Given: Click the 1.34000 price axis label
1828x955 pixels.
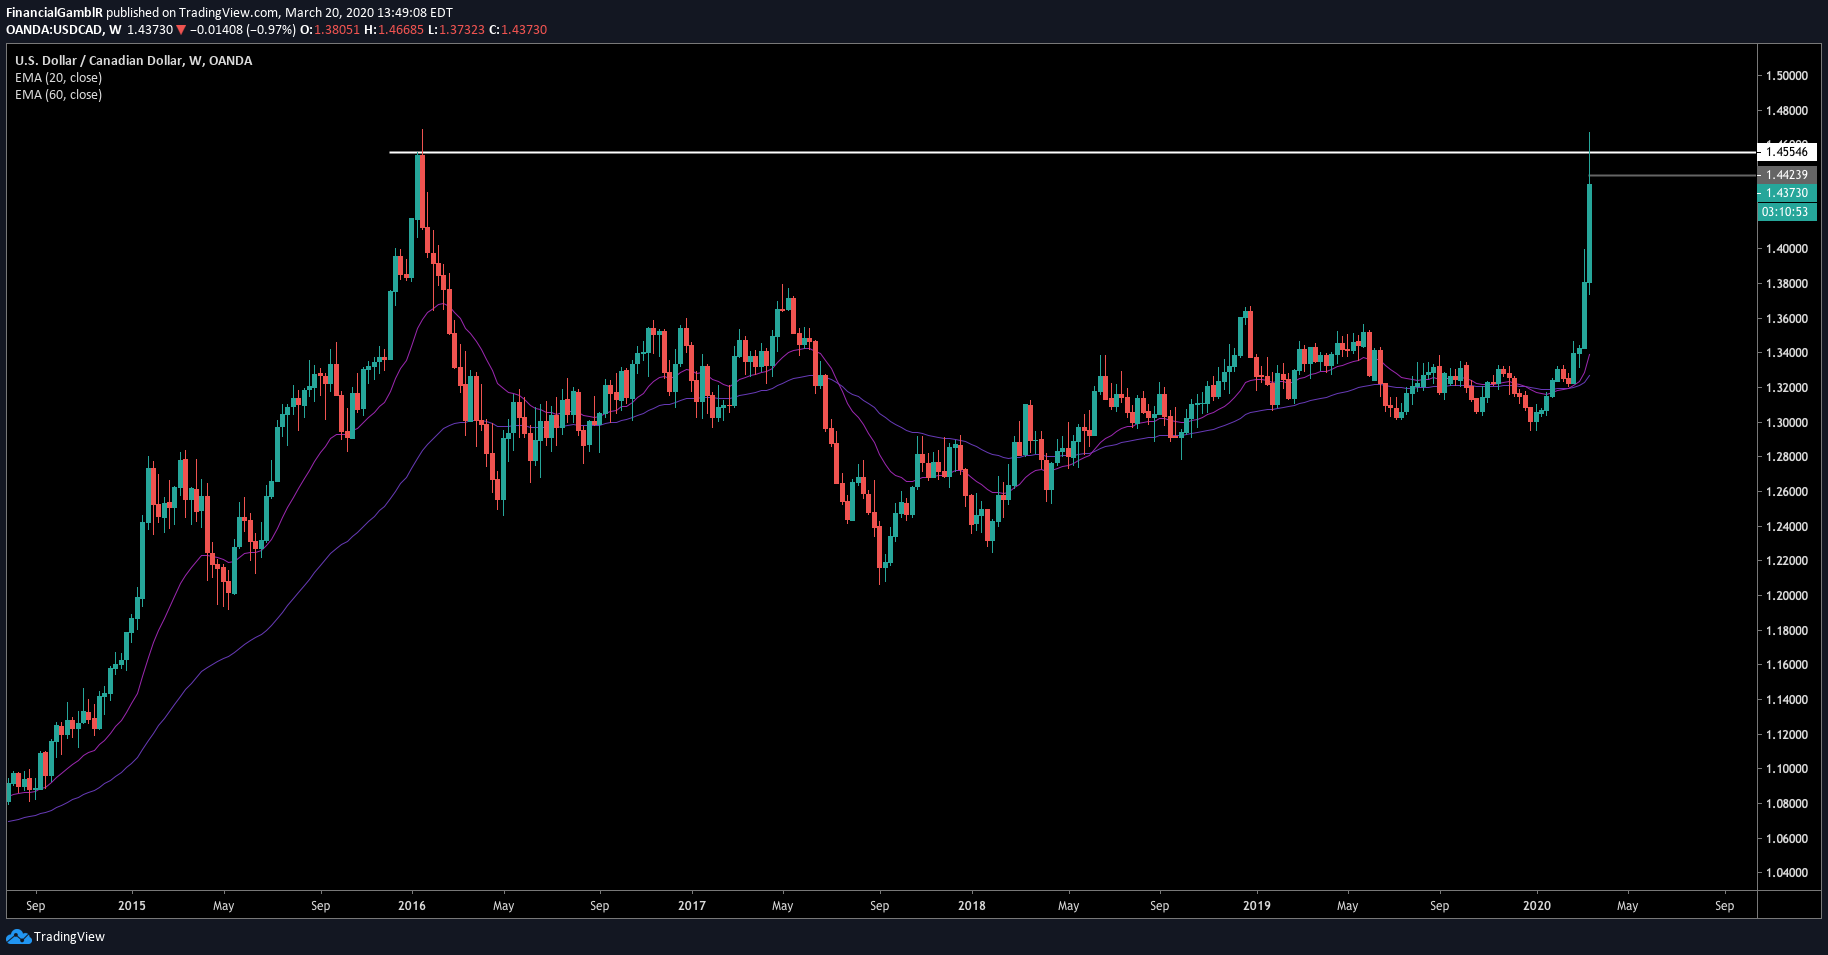Looking at the screenshot, I should point(1787,353).
